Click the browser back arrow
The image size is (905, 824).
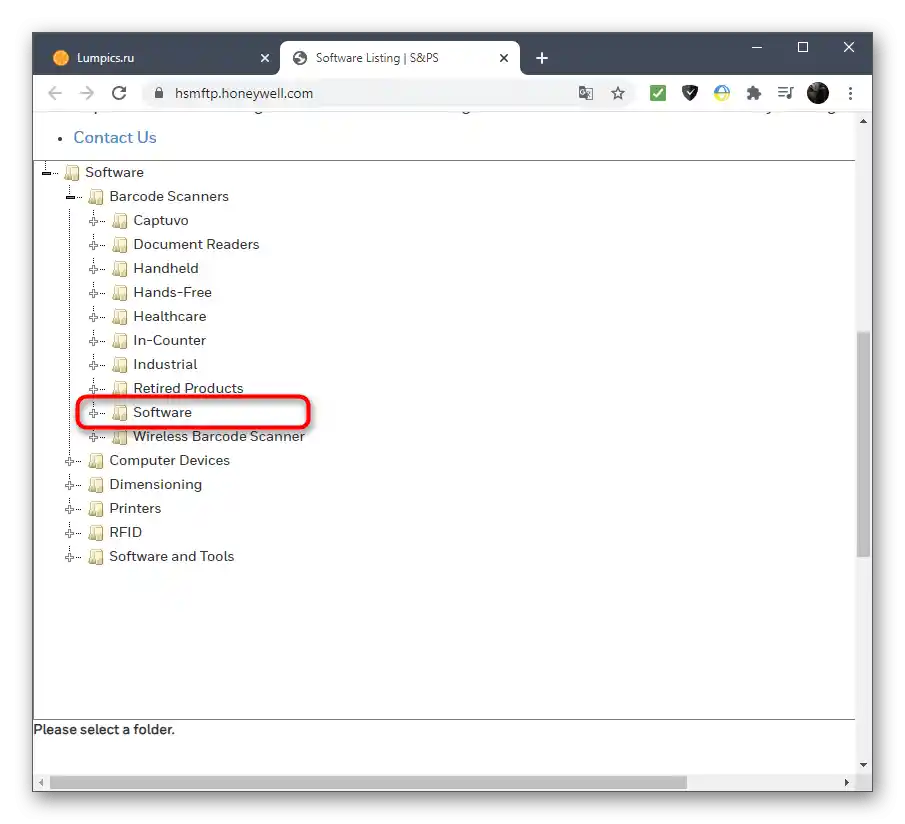[55, 93]
